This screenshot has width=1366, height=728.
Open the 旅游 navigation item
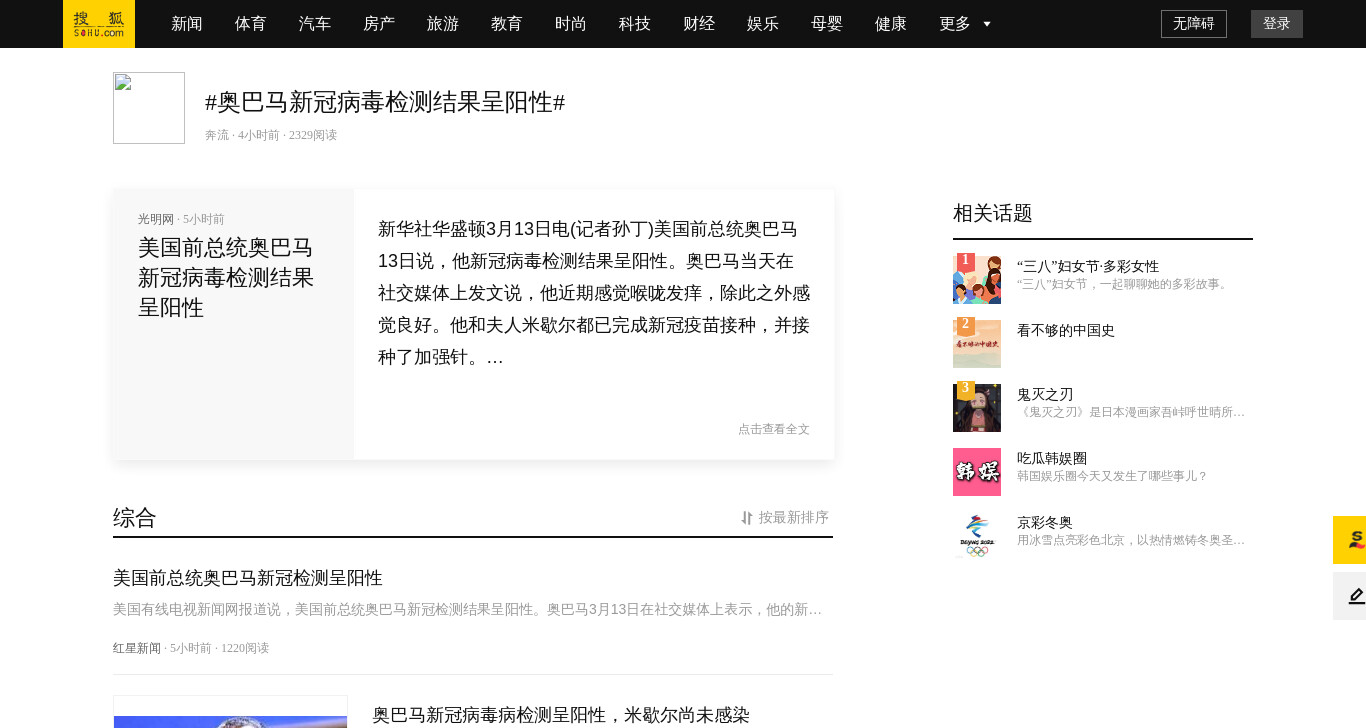(443, 24)
